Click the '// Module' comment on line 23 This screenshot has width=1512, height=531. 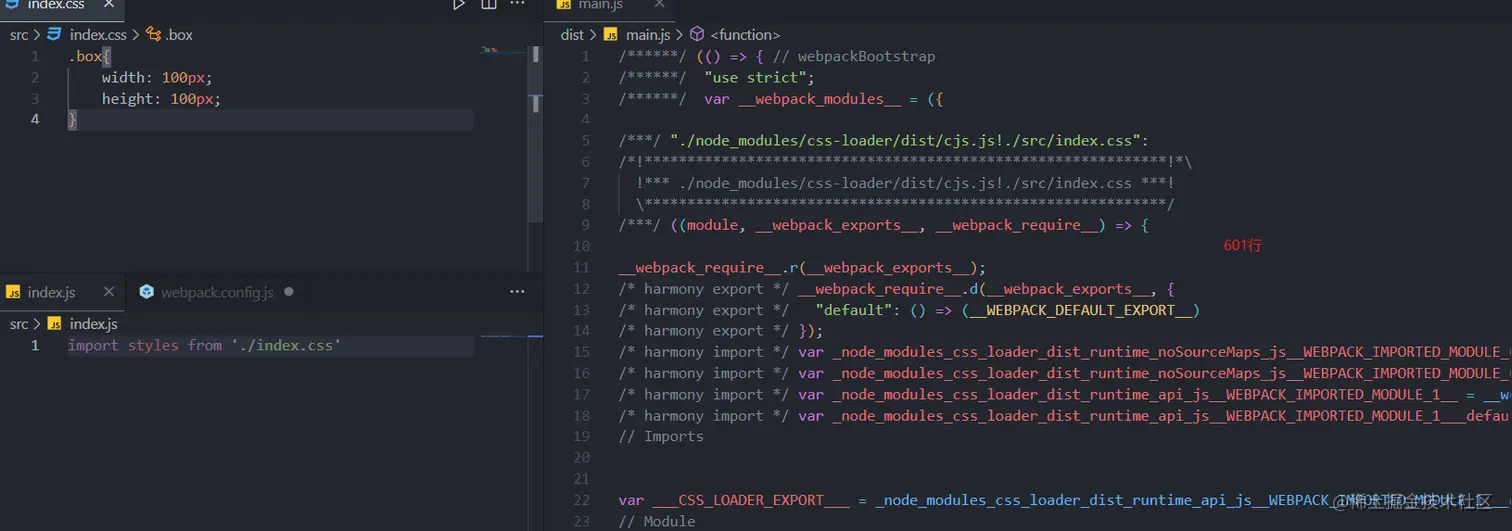657,521
